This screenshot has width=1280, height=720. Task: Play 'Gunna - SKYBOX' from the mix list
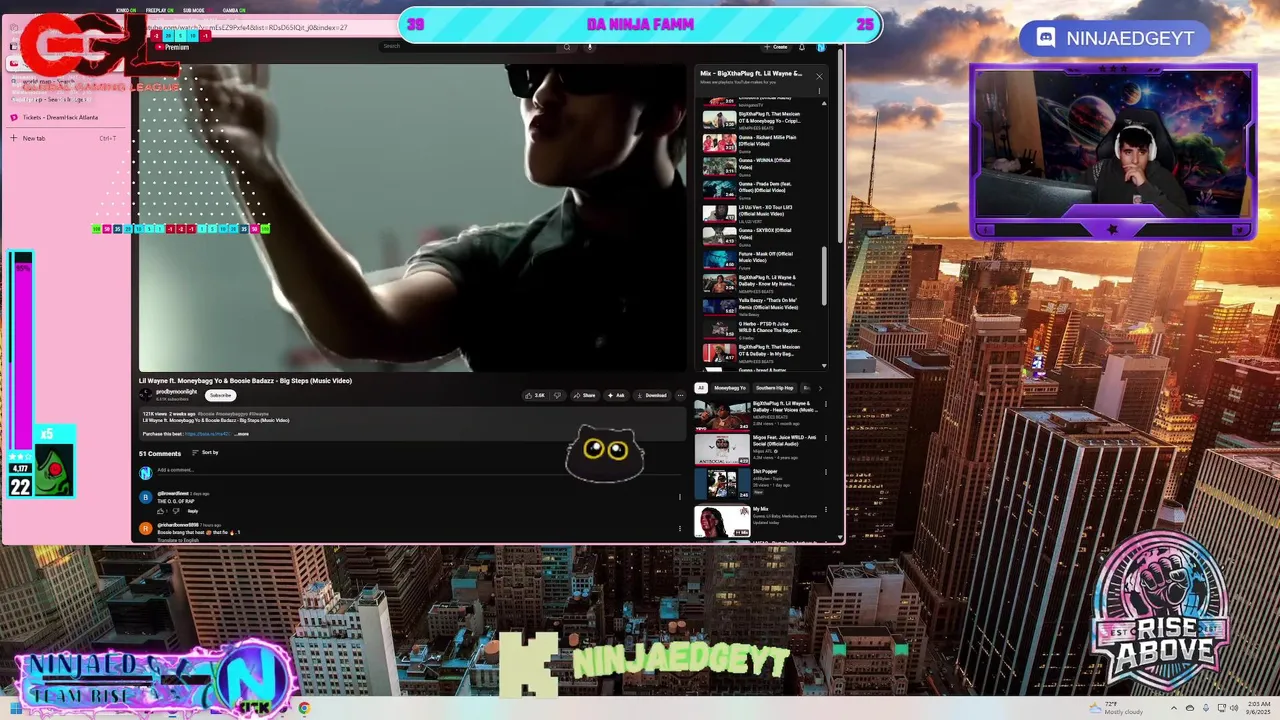click(762, 237)
